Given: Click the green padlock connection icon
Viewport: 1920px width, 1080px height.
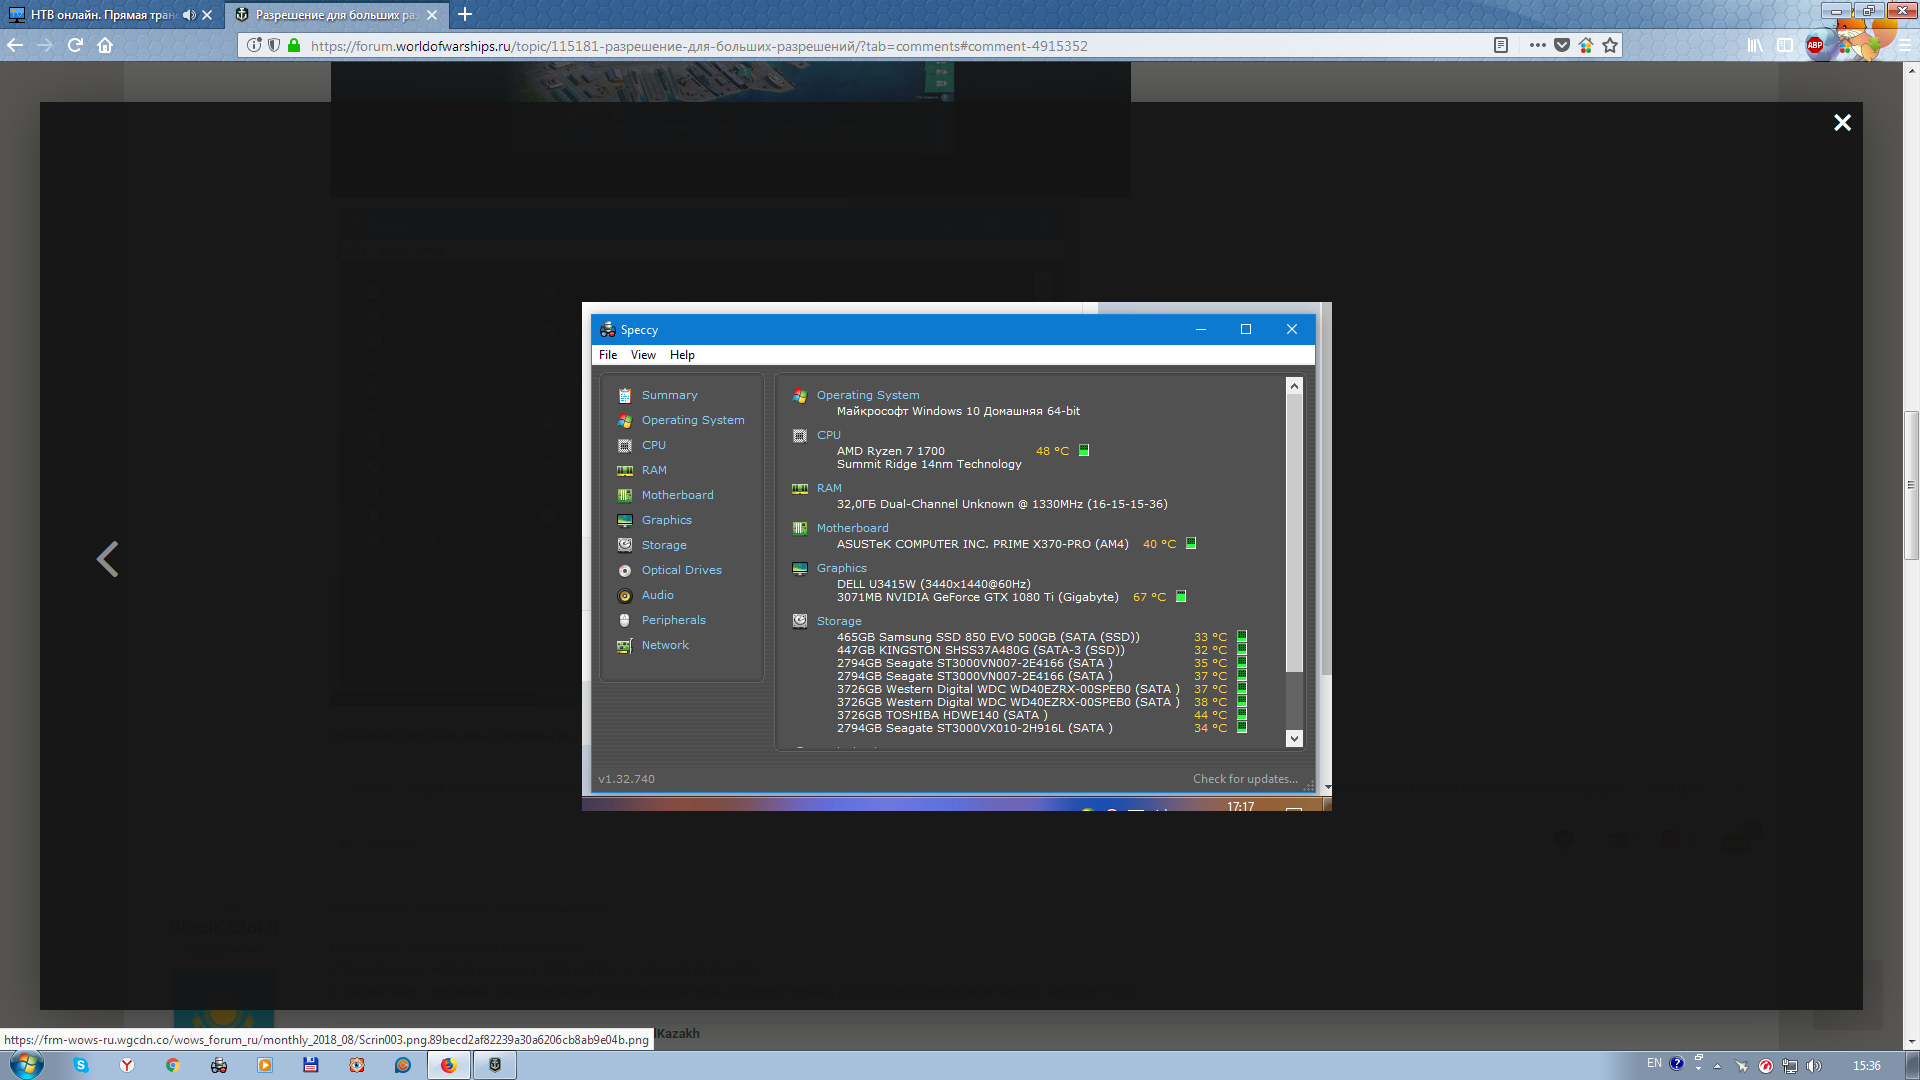Looking at the screenshot, I should point(294,45).
